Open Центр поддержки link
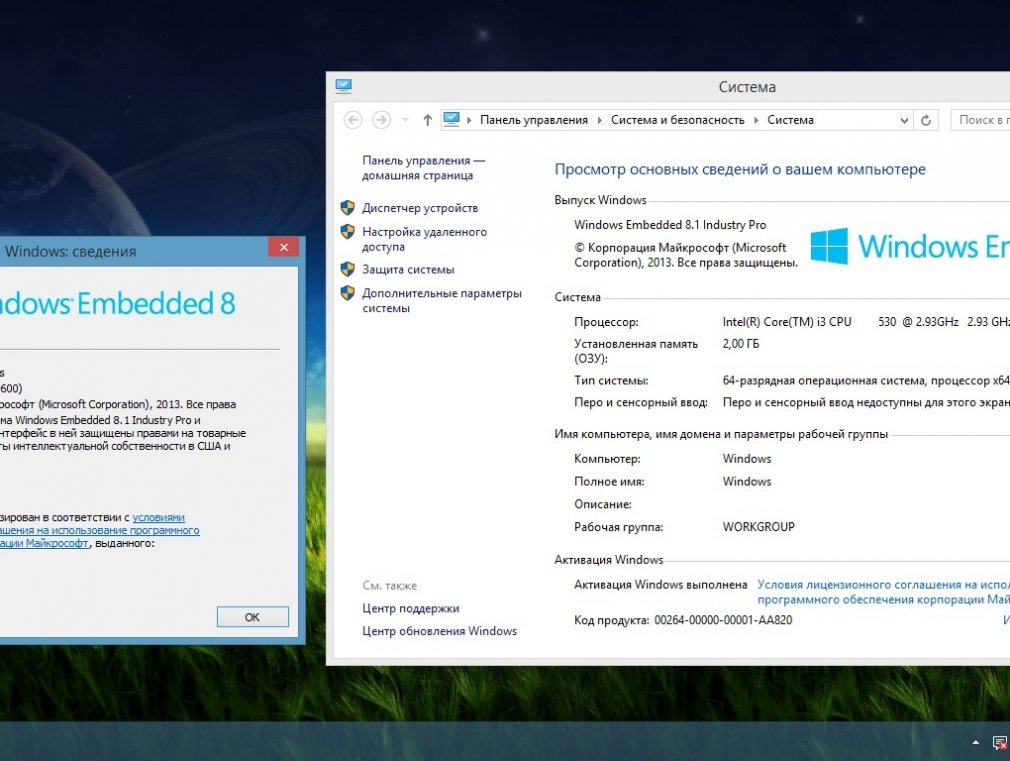 pyautogui.click(x=411, y=608)
